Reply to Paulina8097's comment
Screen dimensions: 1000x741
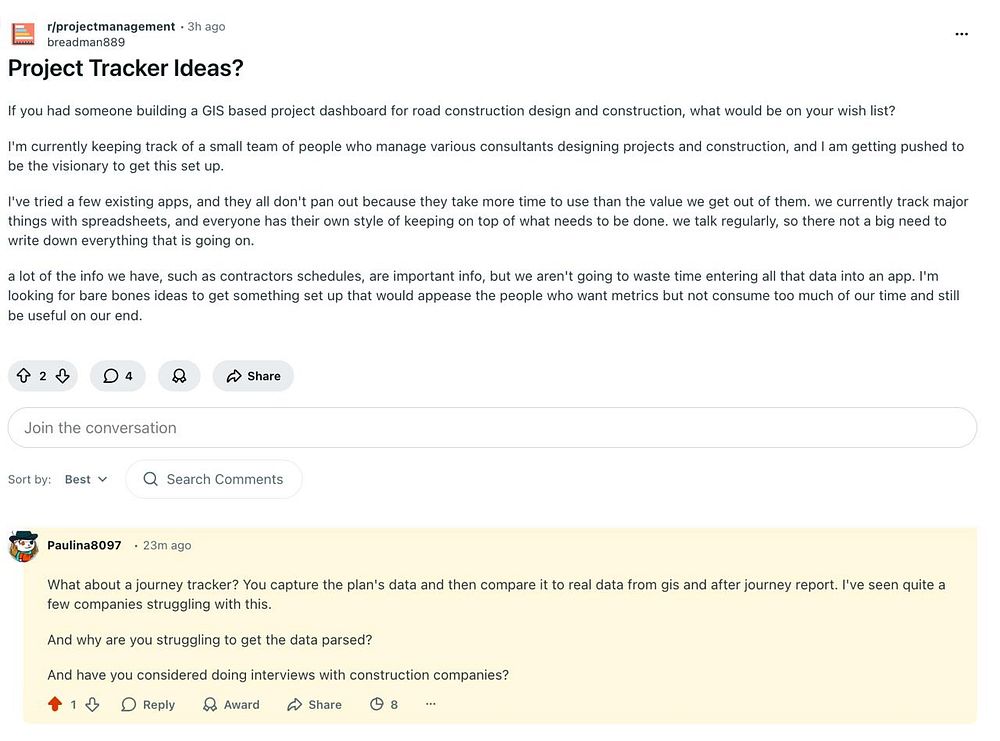pos(148,704)
